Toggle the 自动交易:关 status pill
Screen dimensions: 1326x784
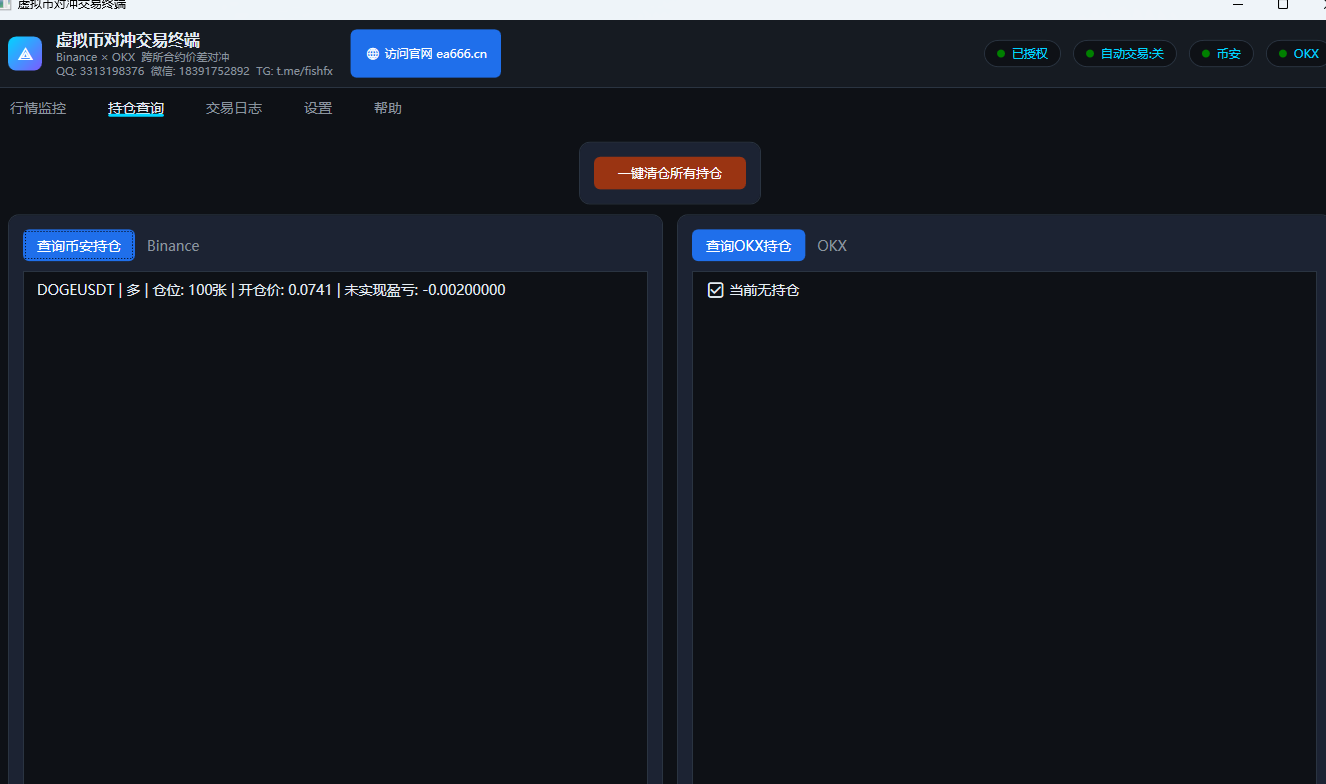point(1124,54)
